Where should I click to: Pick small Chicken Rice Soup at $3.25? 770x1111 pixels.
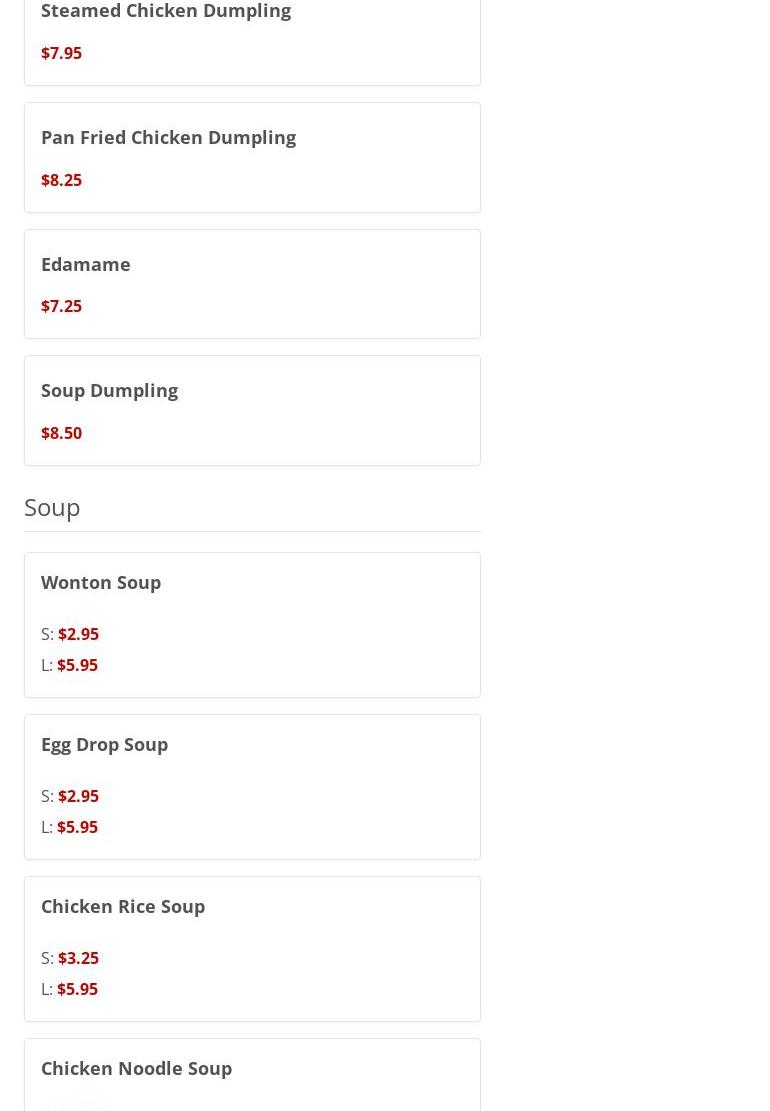pos(78,958)
